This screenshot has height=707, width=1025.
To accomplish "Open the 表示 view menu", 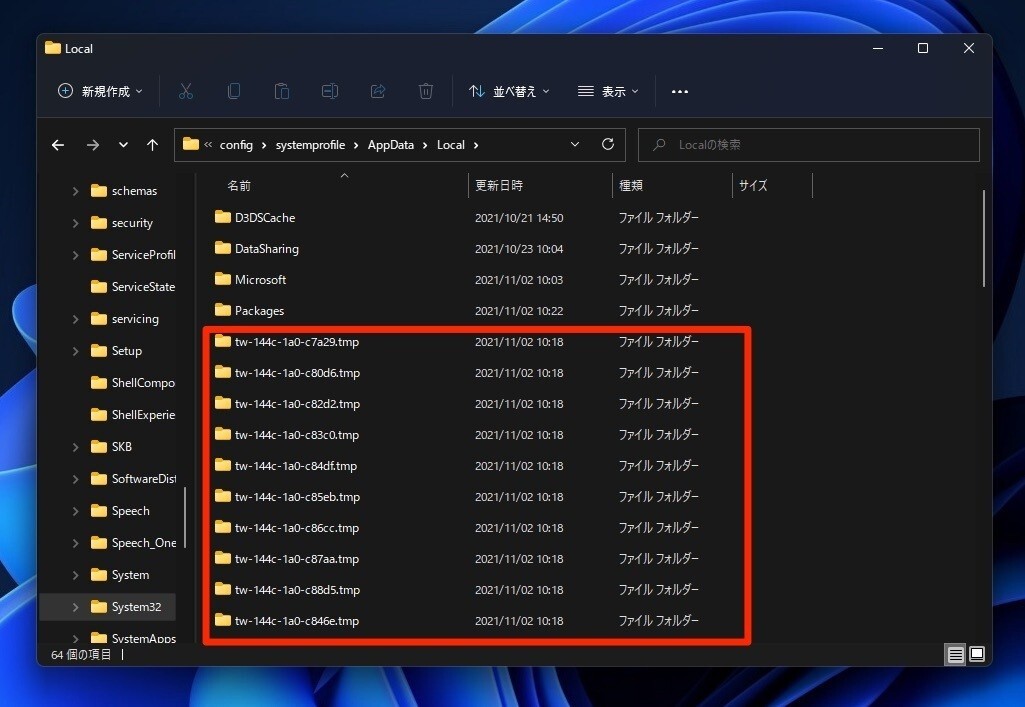I will coord(609,91).
